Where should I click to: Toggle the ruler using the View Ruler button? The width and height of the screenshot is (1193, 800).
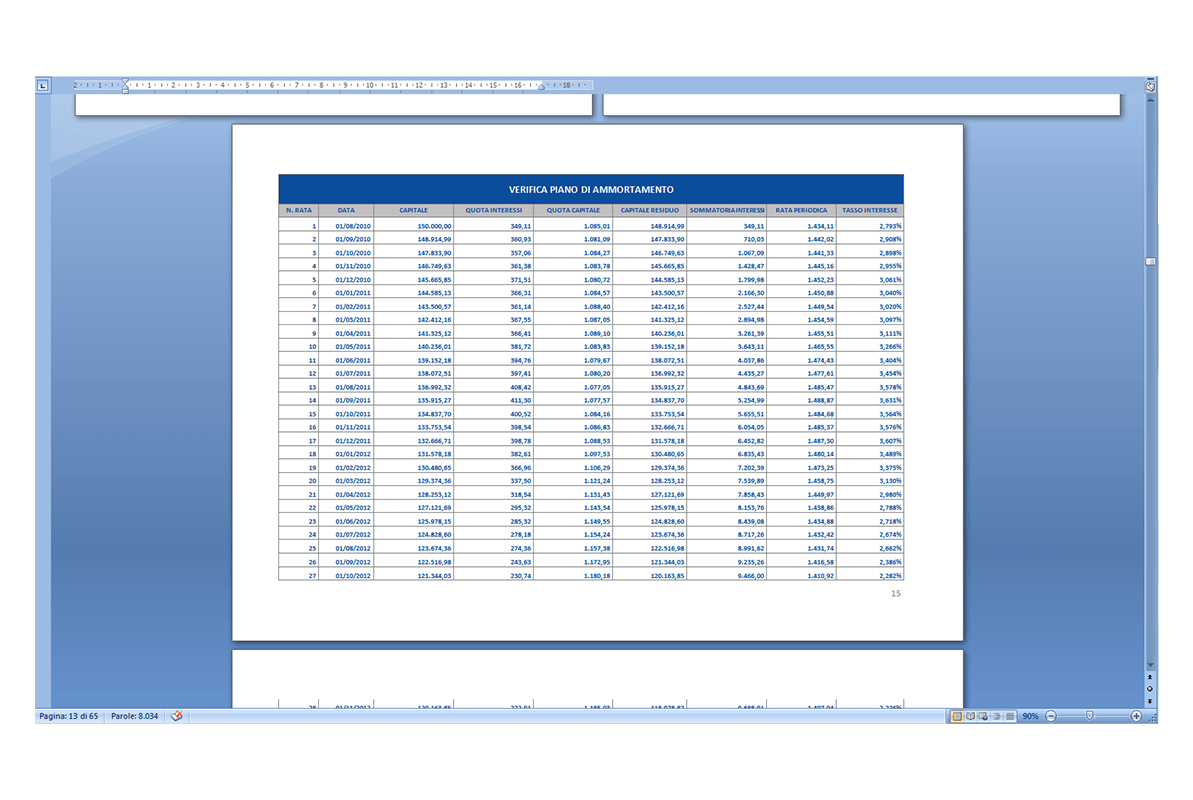pos(1150,87)
